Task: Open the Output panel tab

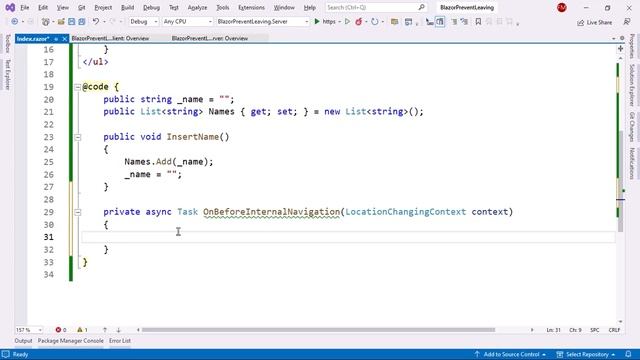Action: (23, 341)
